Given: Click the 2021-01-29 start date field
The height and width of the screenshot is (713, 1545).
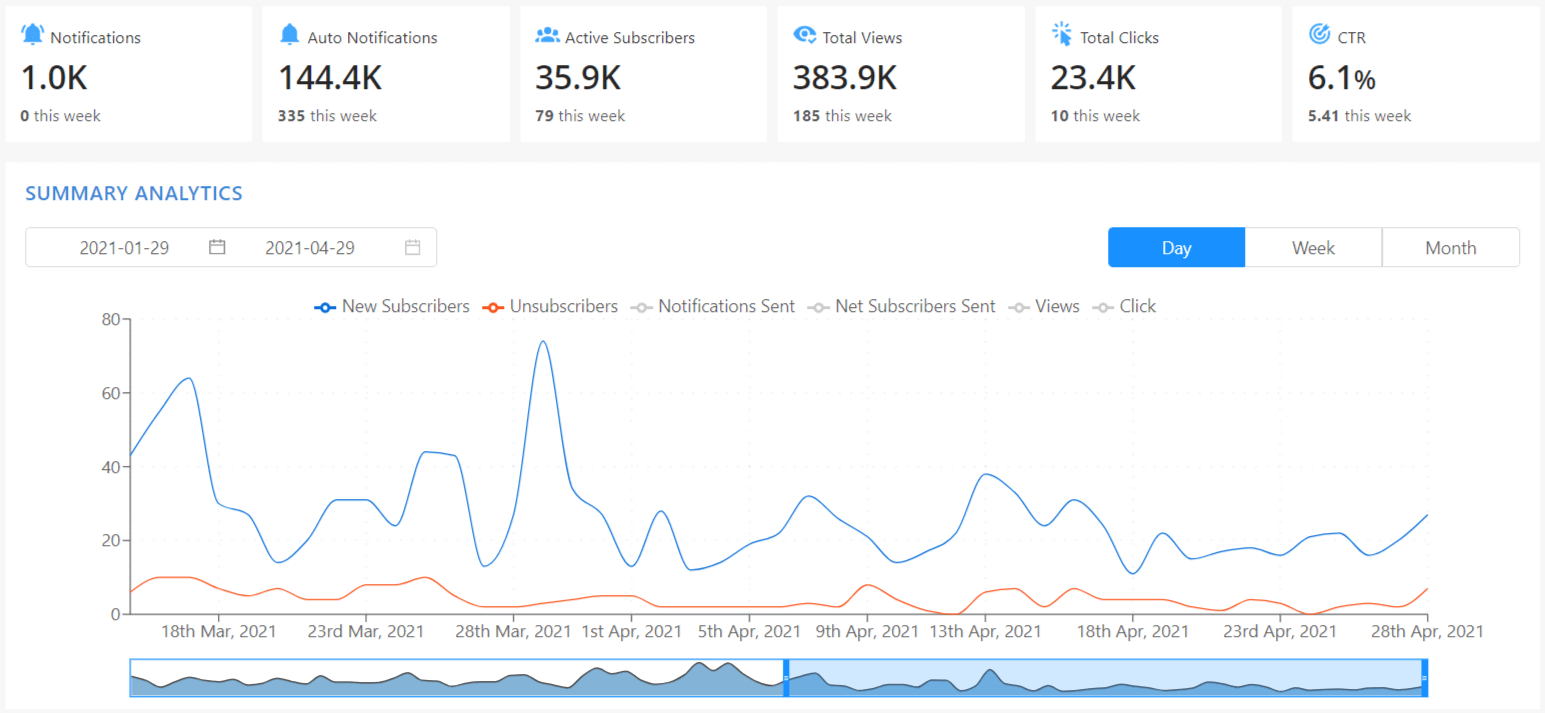Looking at the screenshot, I should pyautogui.click(x=125, y=247).
